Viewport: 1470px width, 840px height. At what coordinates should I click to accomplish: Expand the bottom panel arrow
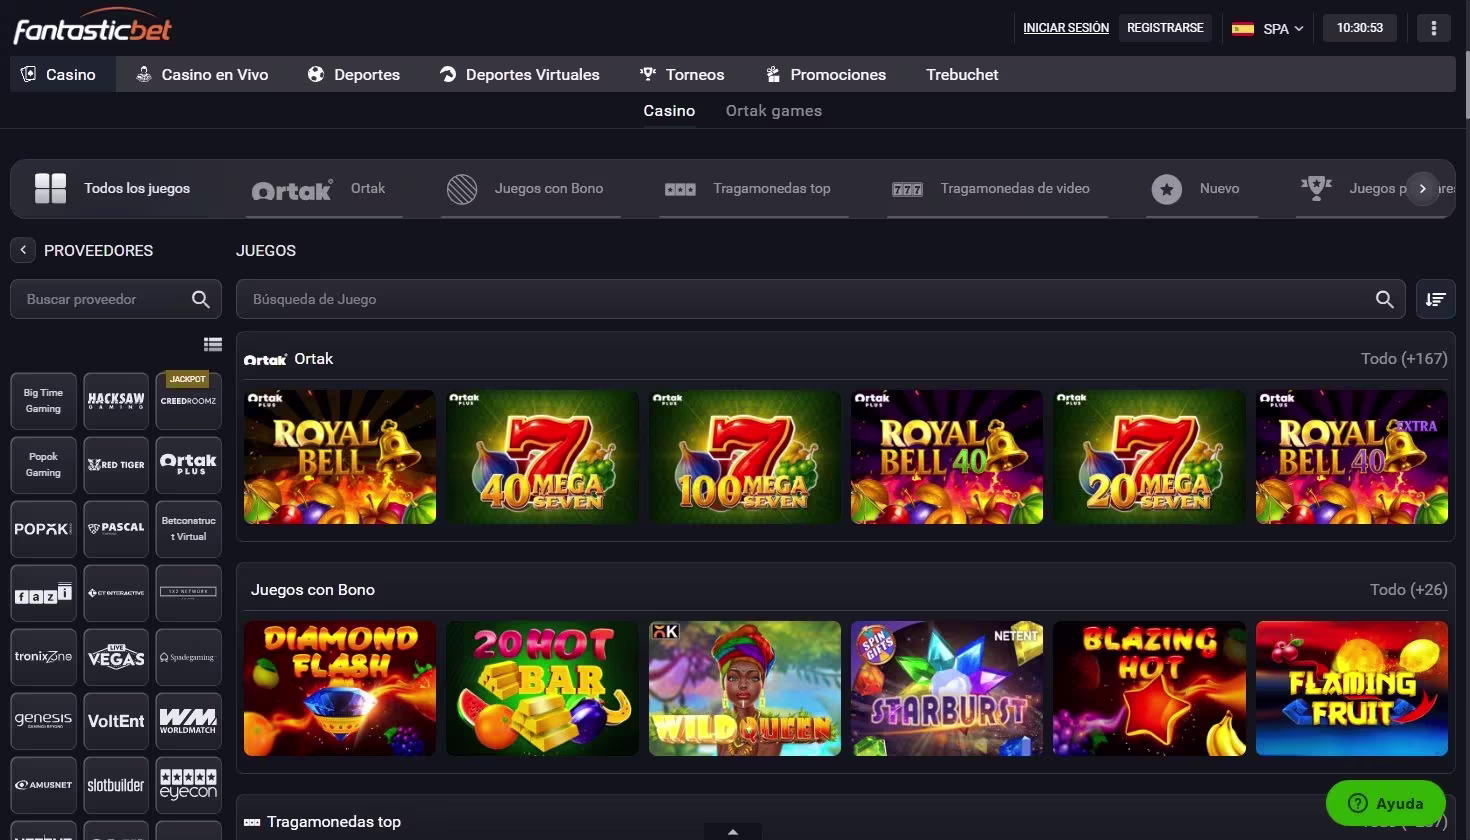point(733,831)
